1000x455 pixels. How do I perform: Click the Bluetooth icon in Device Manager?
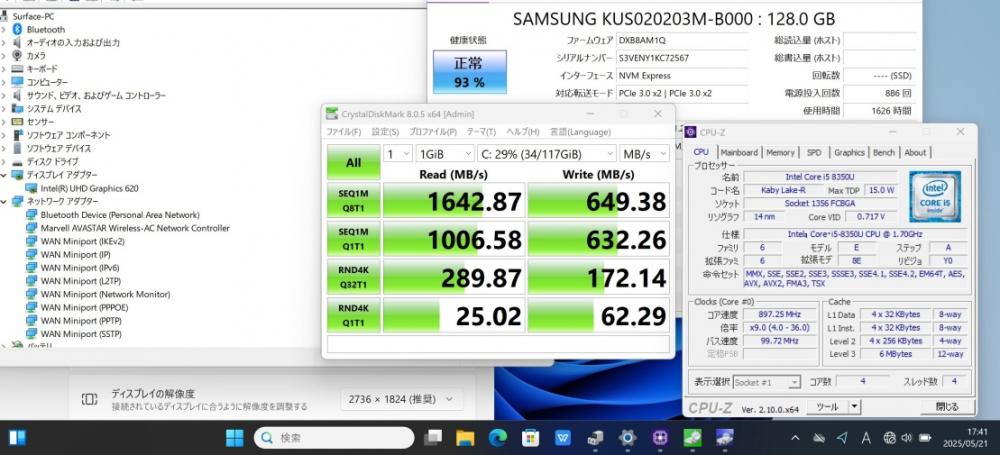[17, 29]
